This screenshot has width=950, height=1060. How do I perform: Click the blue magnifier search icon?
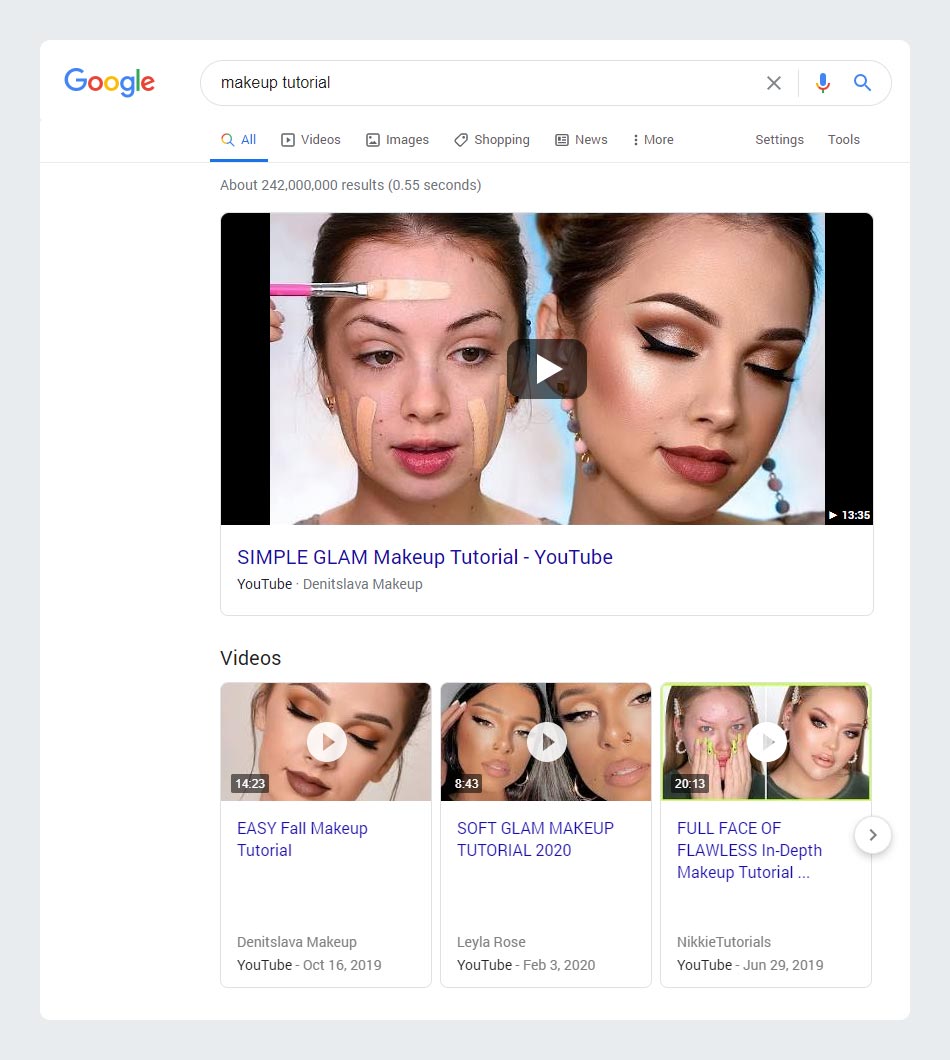coord(862,82)
